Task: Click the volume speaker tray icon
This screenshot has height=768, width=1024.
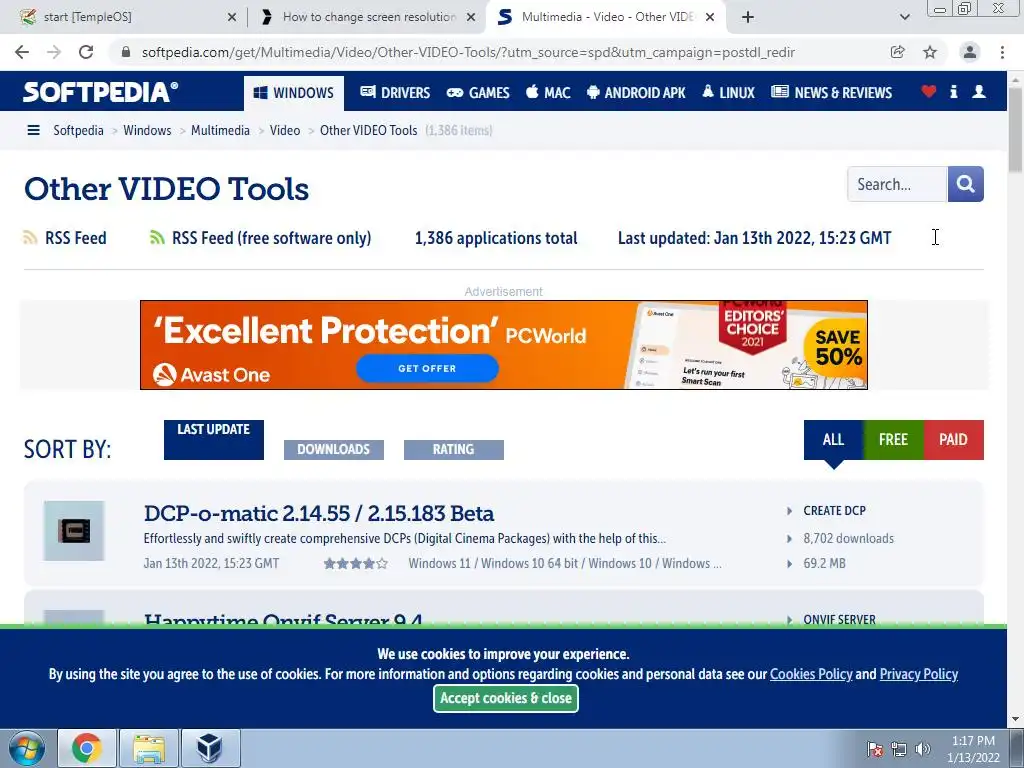Action: click(922, 749)
